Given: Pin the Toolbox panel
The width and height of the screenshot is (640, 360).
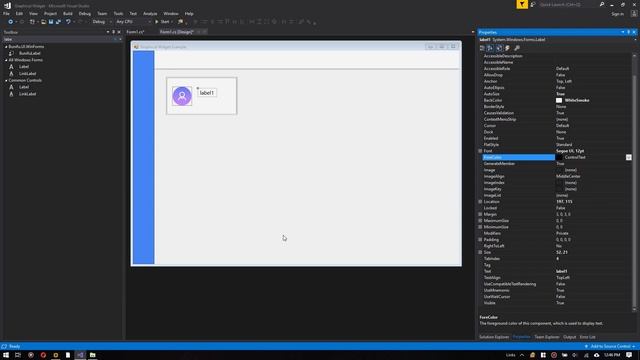Looking at the screenshot, I should point(113,32).
